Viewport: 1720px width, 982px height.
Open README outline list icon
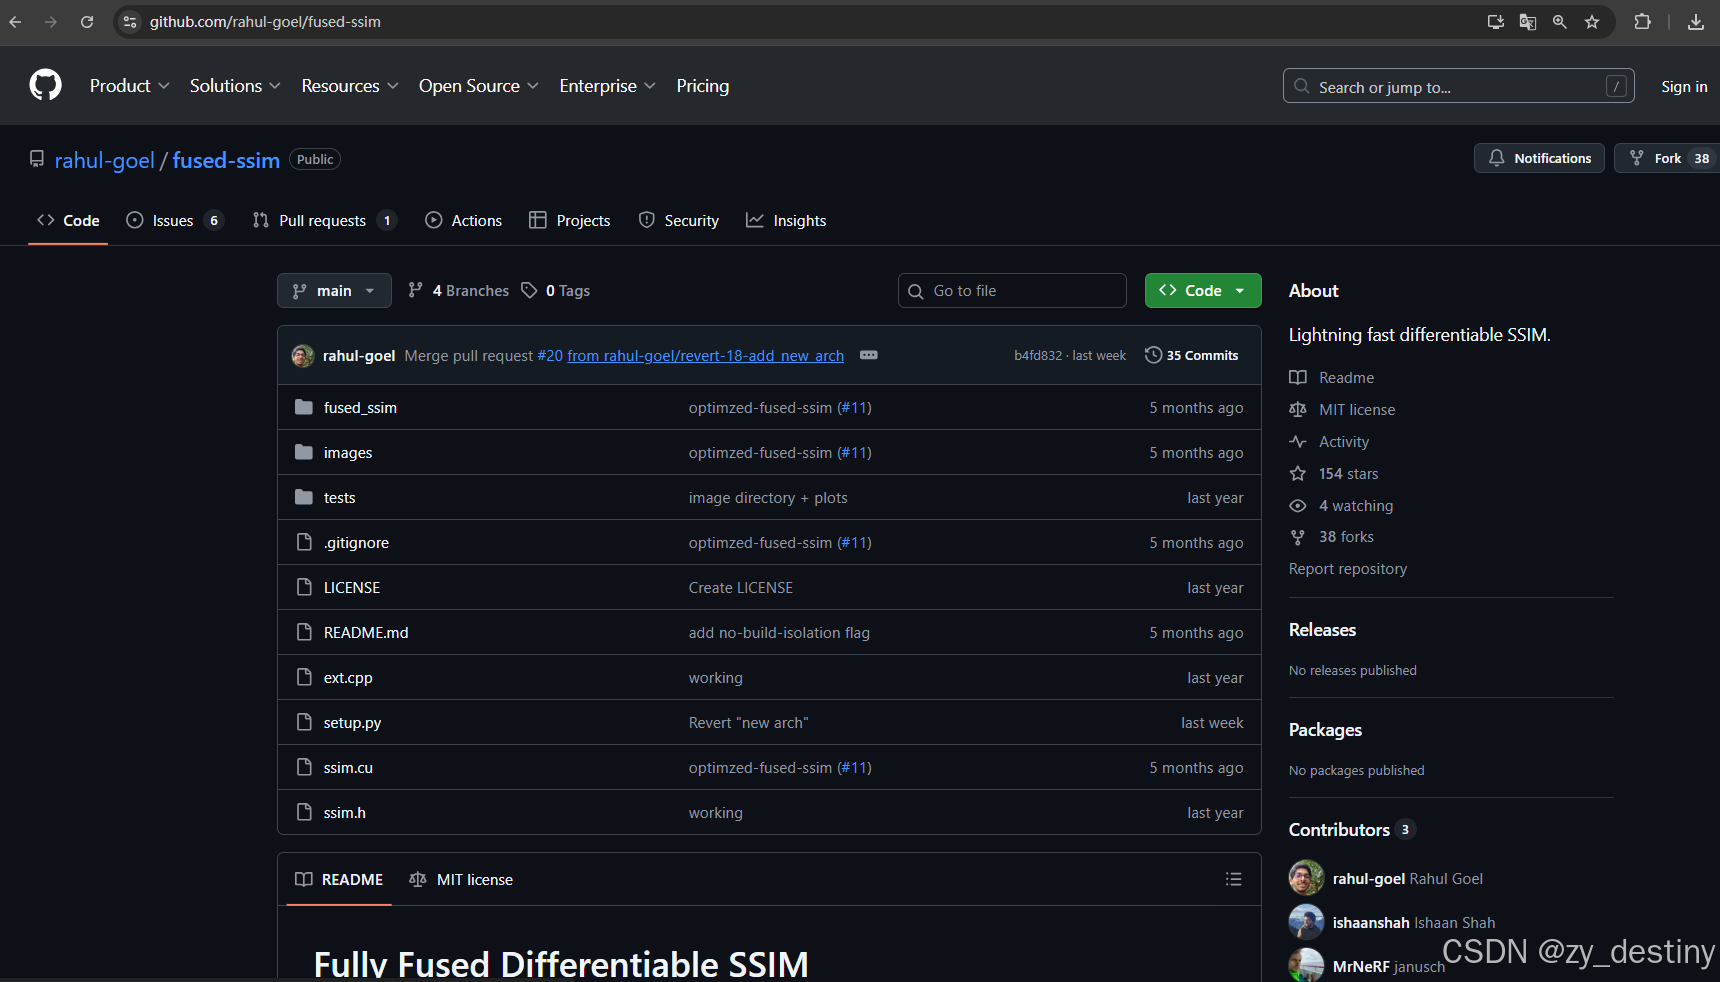[1234, 879]
